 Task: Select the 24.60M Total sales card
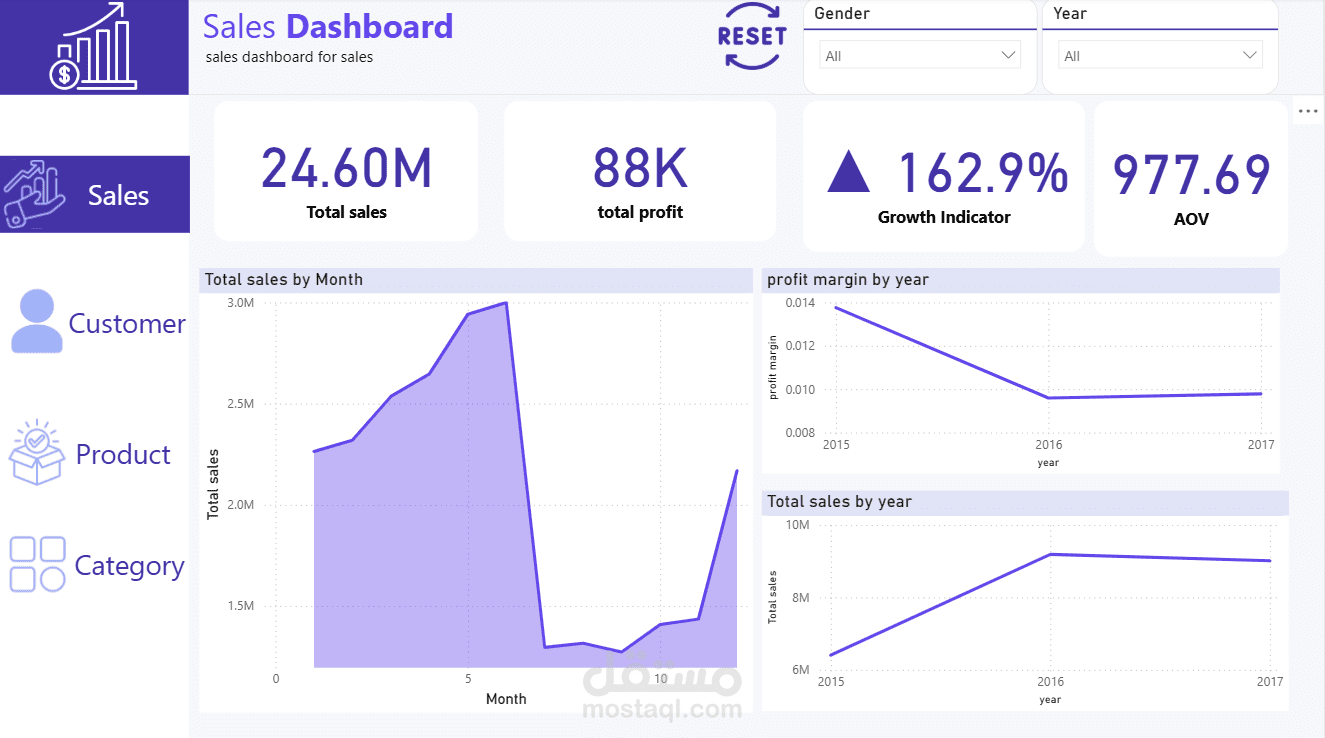pos(346,171)
